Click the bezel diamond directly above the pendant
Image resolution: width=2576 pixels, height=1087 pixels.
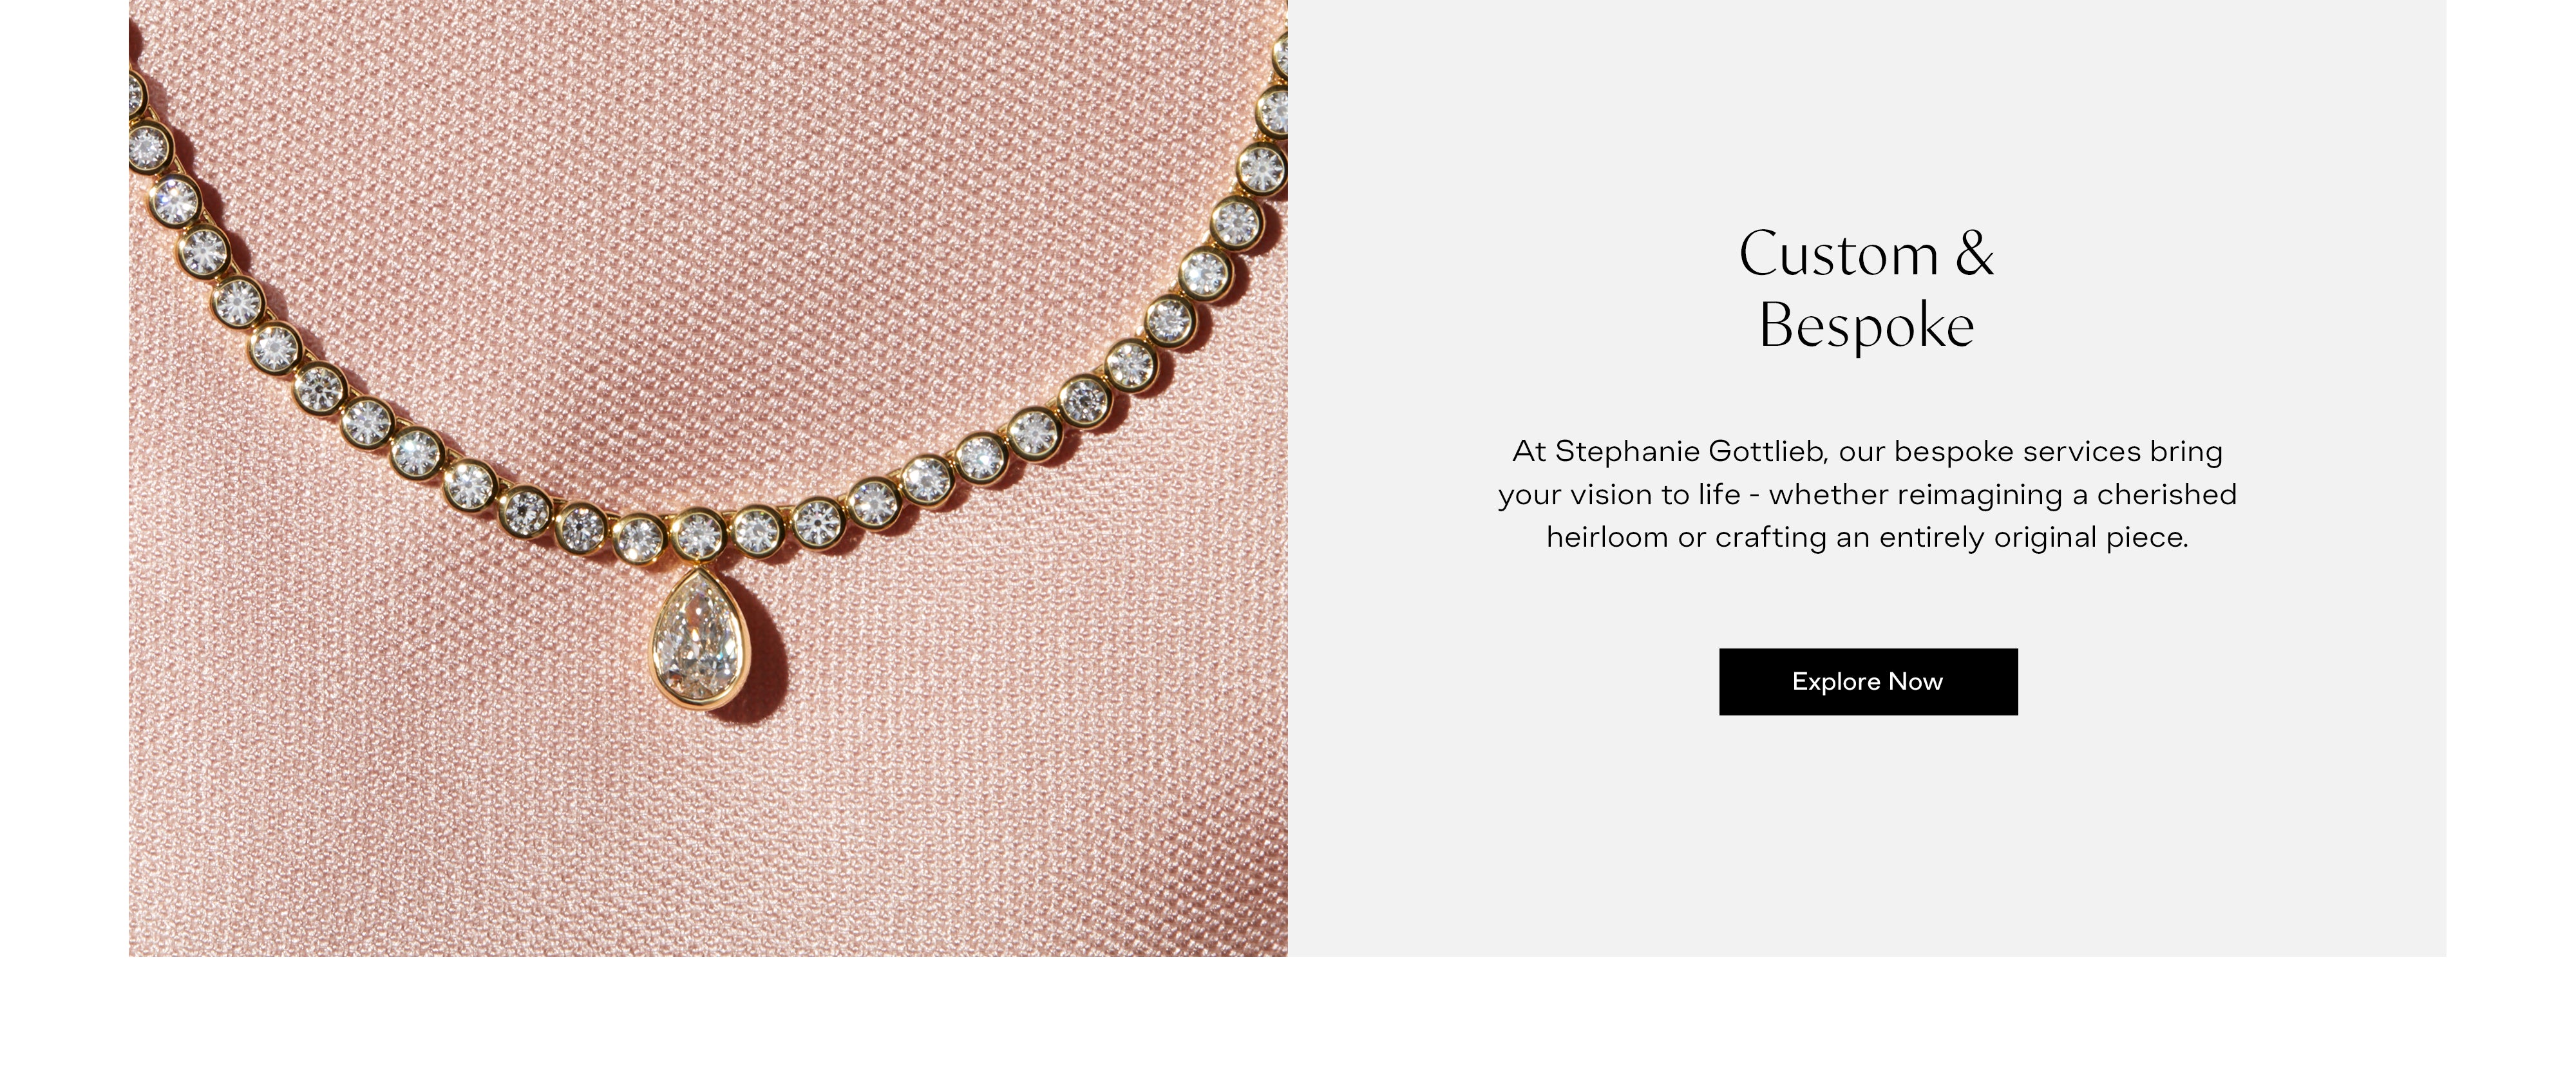click(699, 536)
